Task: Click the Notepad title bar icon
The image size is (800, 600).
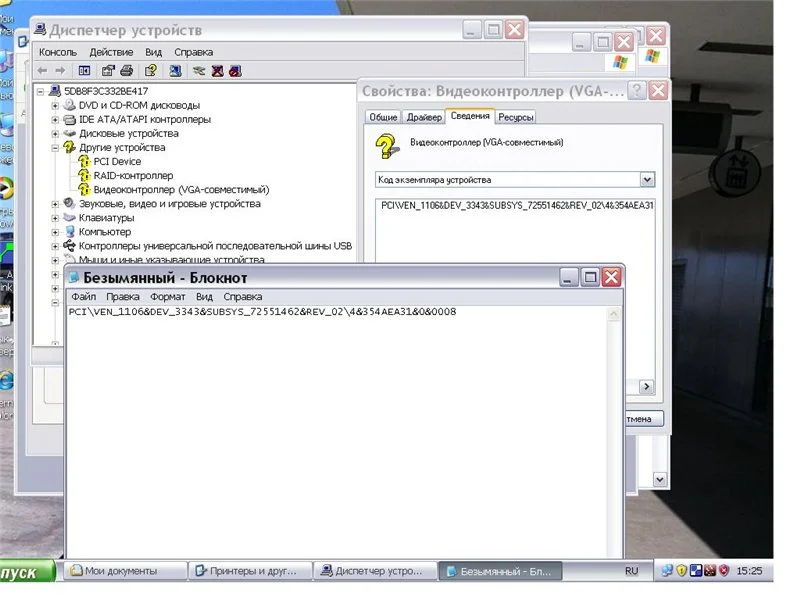Action: tap(74, 278)
